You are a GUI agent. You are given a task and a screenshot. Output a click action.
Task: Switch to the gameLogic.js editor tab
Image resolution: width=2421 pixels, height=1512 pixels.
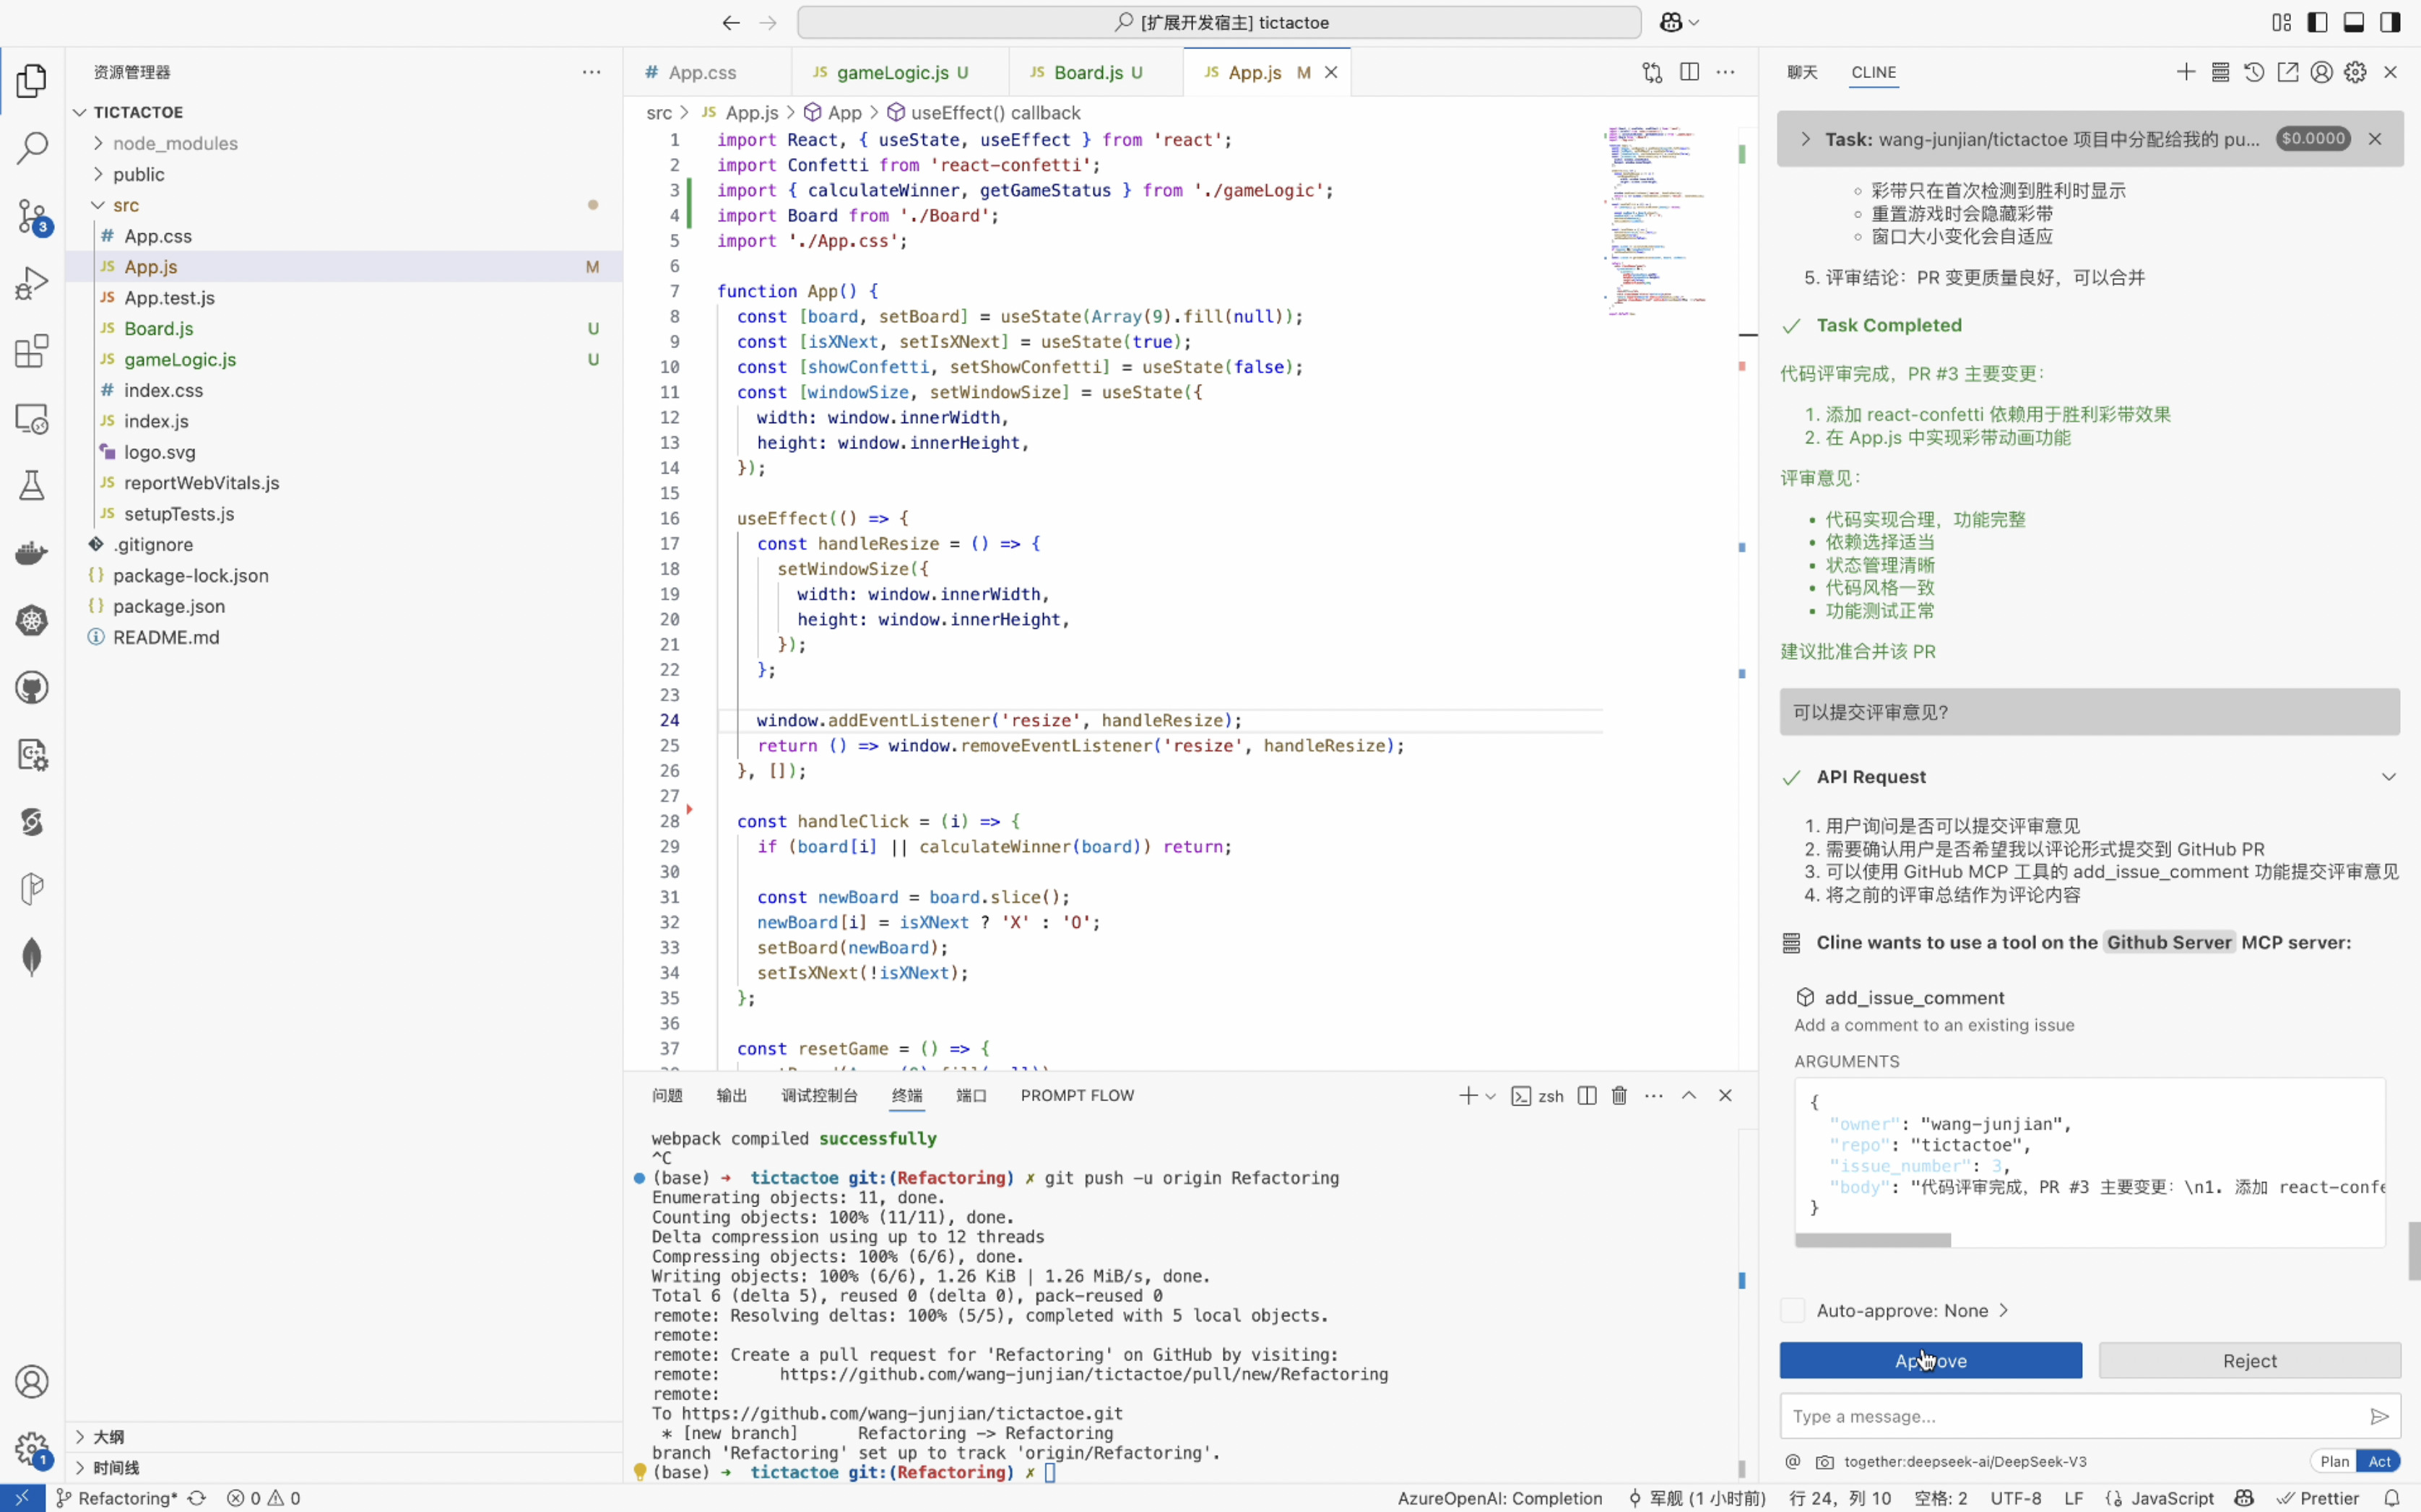coord(892,72)
